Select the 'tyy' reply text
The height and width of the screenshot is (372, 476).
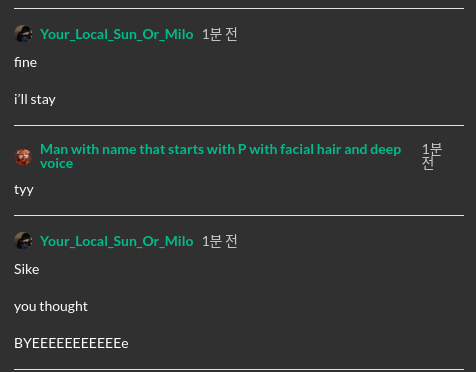point(24,190)
